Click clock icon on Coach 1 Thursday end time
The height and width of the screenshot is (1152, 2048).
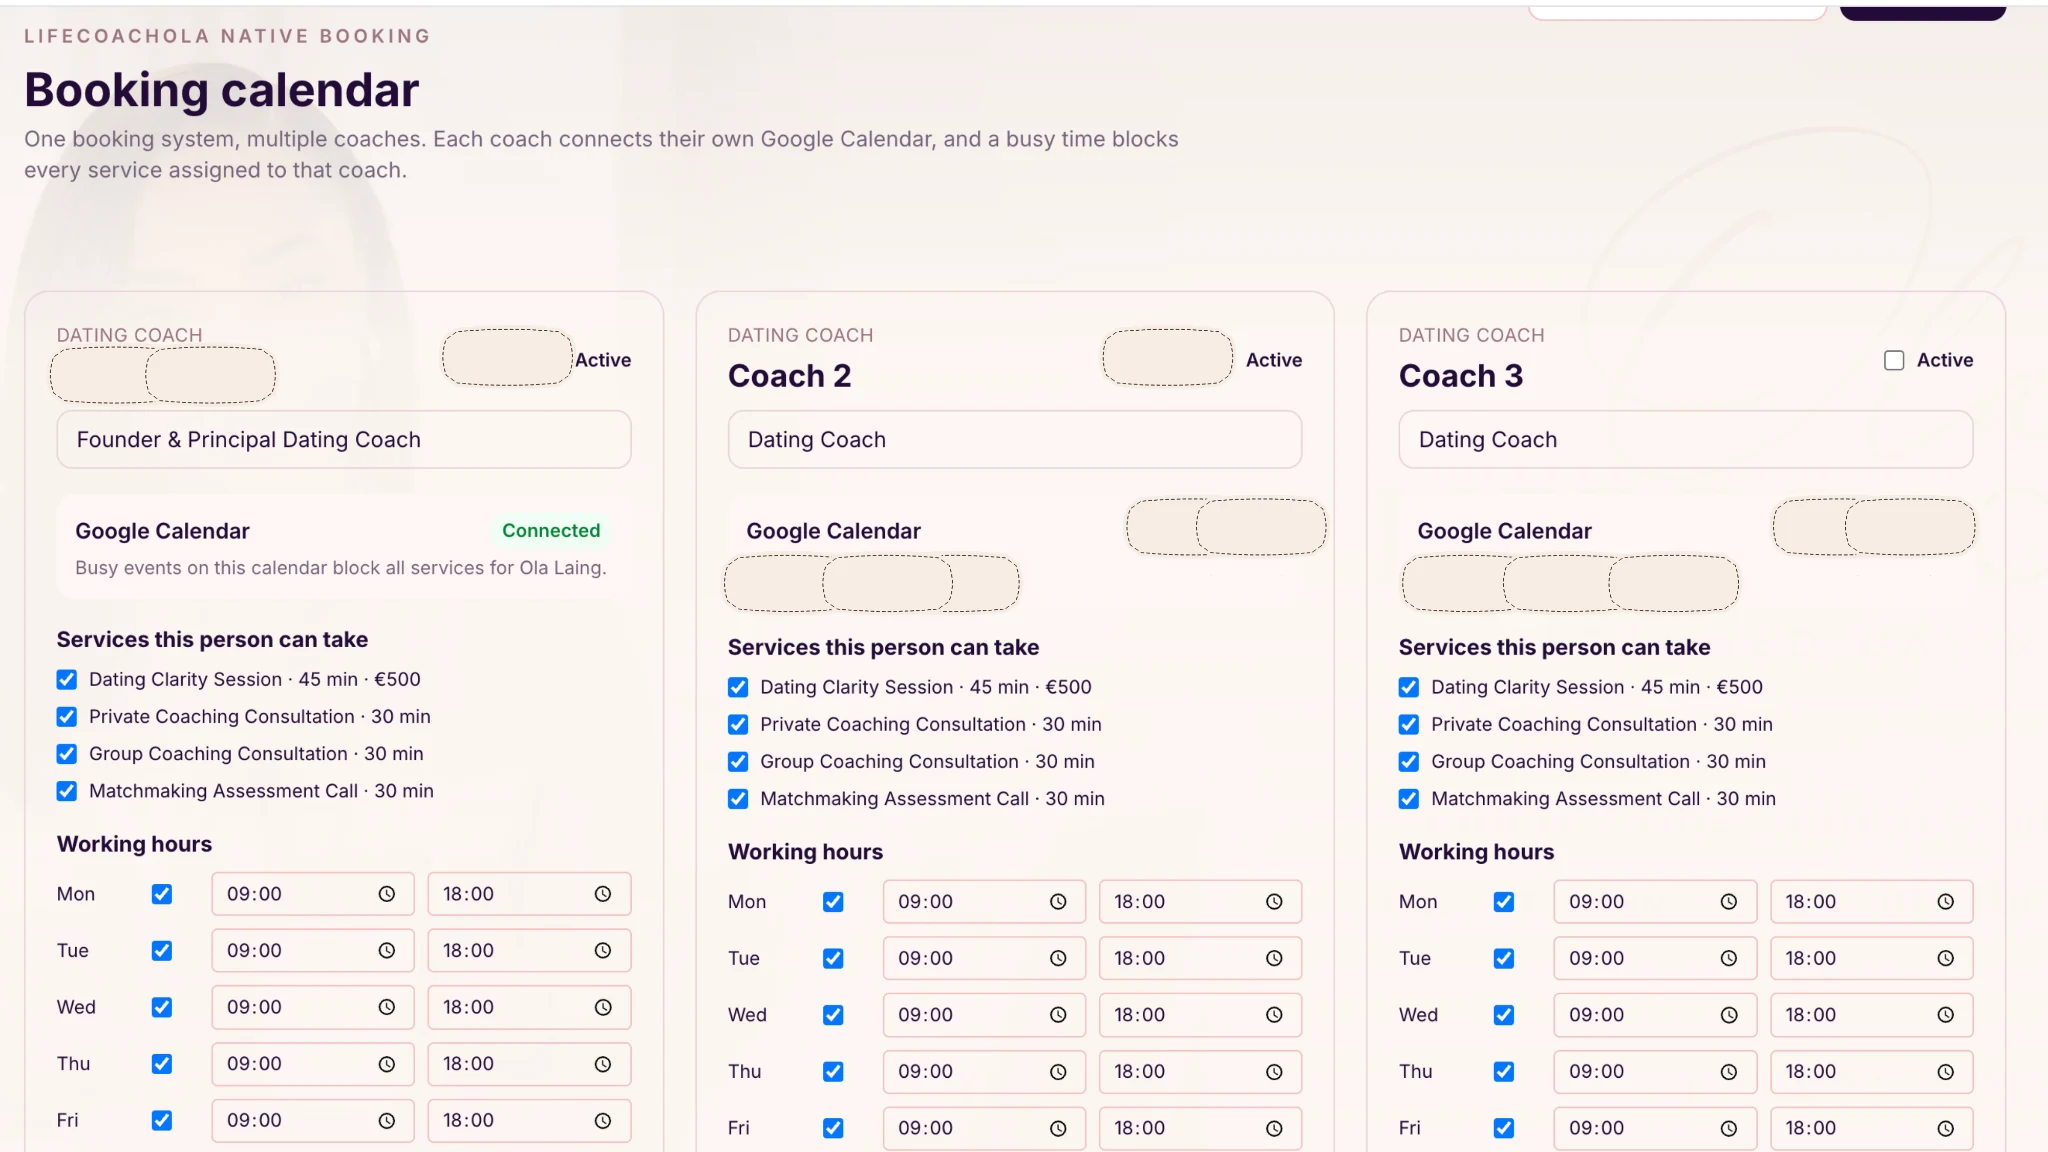pos(603,1064)
